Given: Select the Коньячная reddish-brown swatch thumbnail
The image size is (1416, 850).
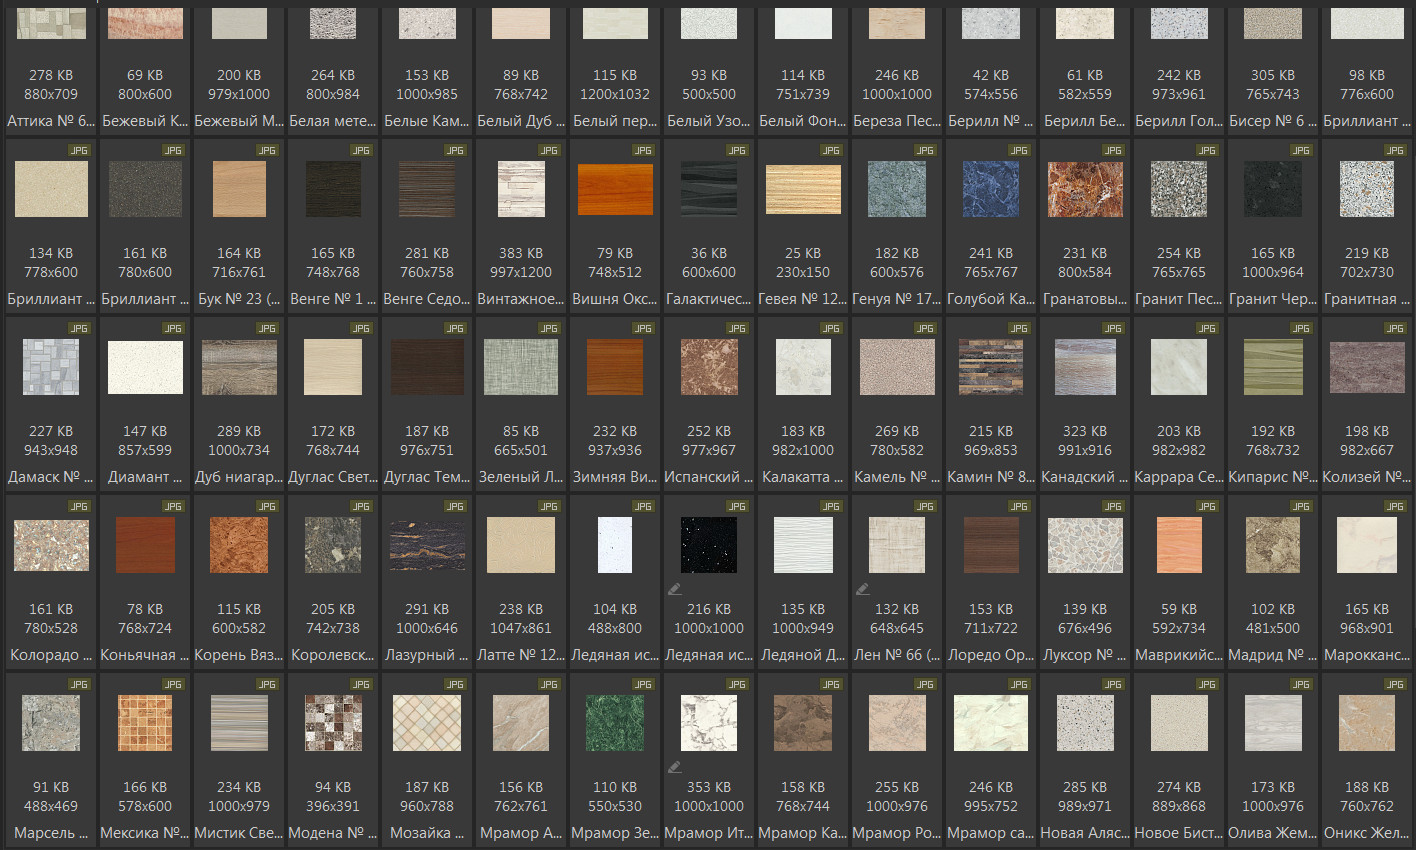Looking at the screenshot, I should tap(145, 545).
